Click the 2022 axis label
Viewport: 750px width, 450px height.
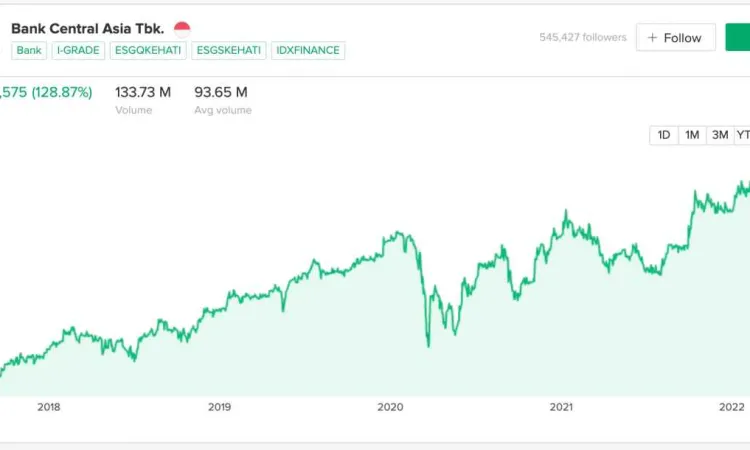[732, 407]
